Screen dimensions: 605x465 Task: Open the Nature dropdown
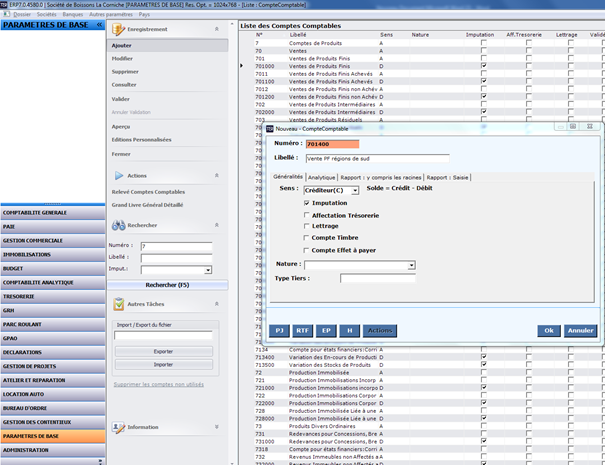click(411, 265)
